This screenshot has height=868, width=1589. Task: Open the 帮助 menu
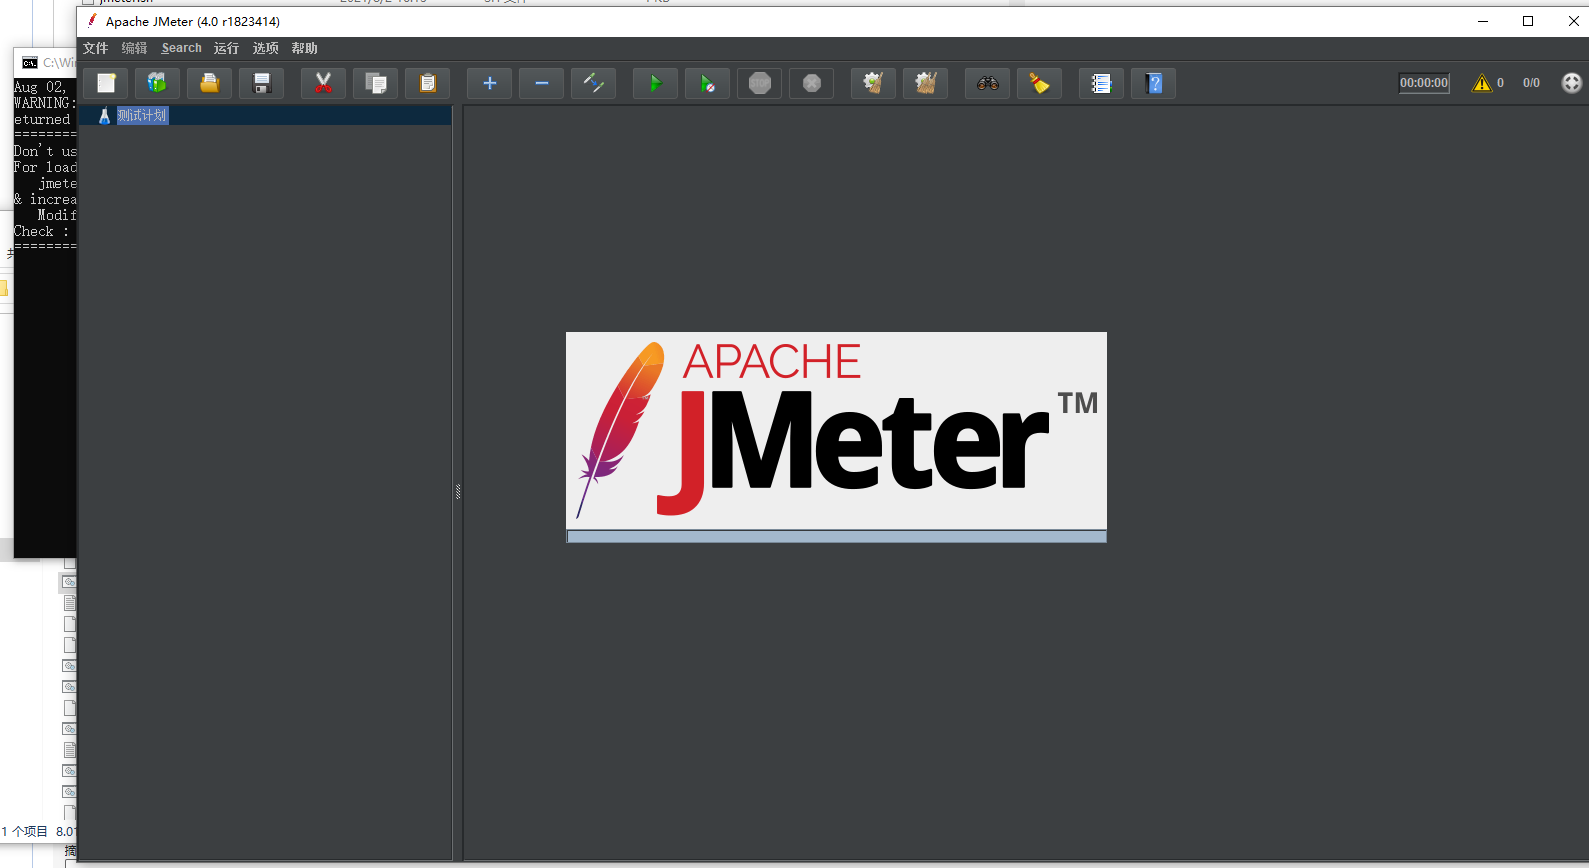[305, 48]
